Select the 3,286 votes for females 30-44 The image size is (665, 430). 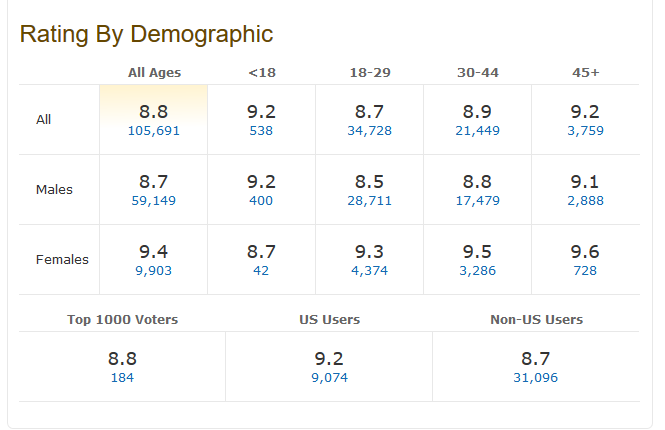[478, 271]
